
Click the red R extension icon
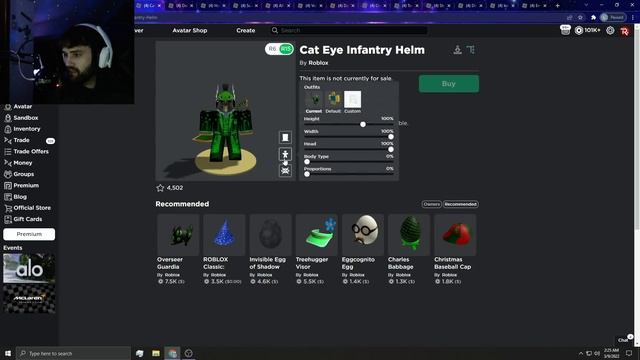pyautogui.click(x=624, y=31)
